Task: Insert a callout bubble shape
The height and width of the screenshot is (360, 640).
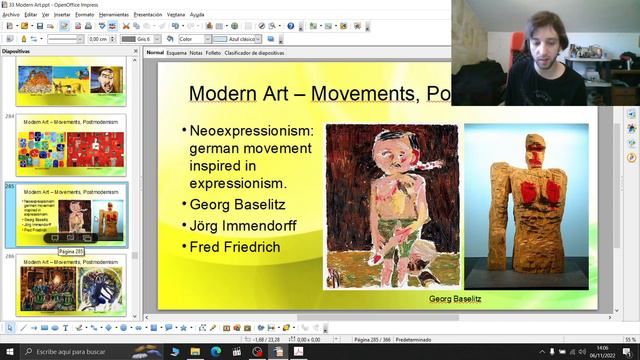Action: click(168, 328)
